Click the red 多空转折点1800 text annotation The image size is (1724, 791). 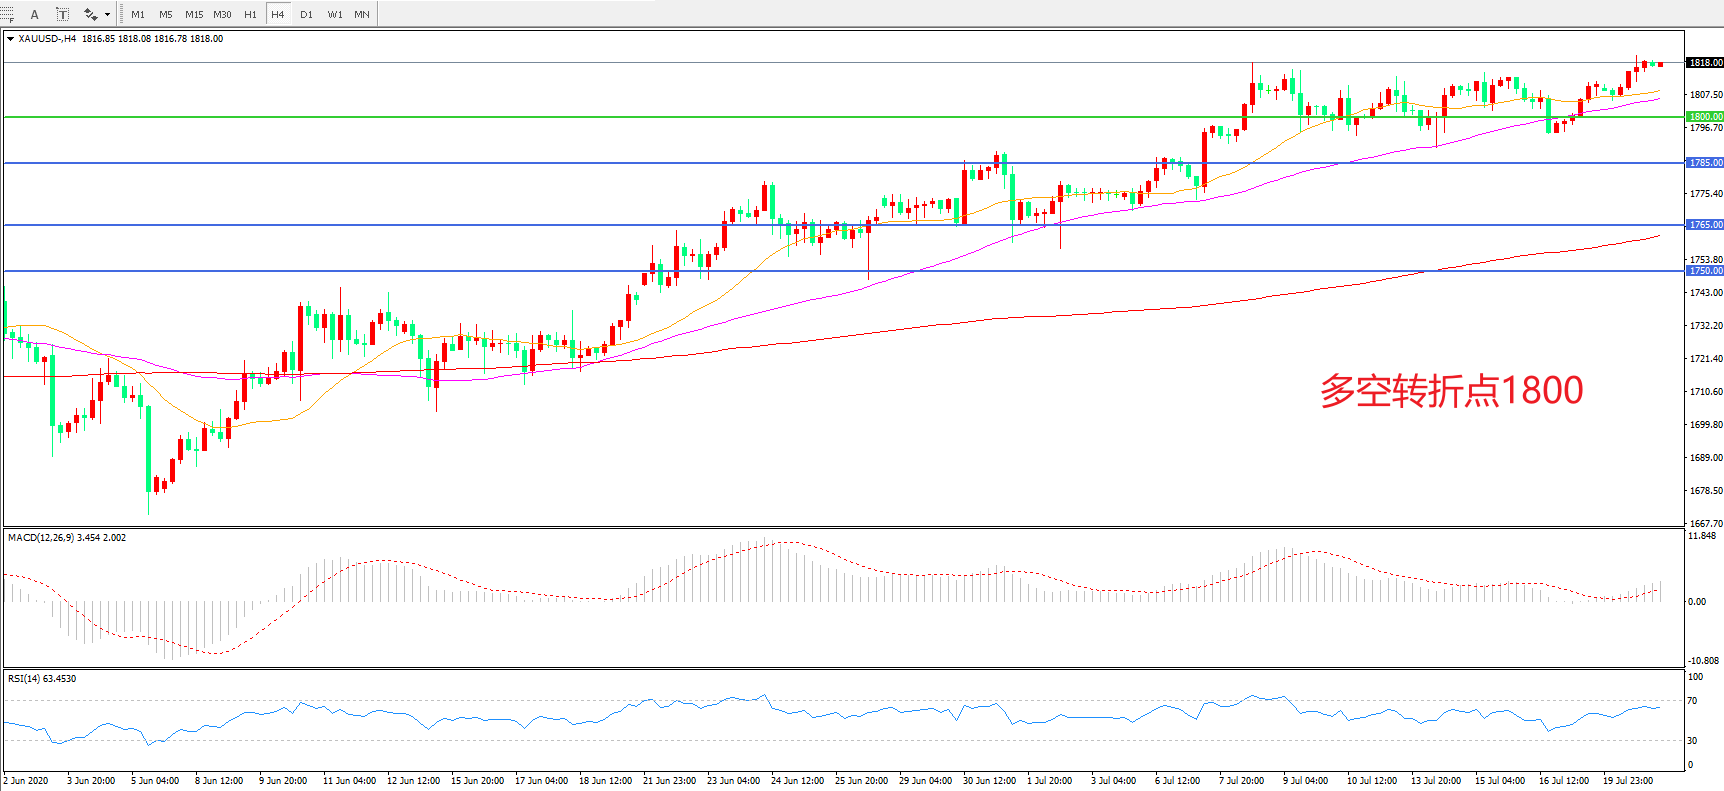(x=1451, y=390)
